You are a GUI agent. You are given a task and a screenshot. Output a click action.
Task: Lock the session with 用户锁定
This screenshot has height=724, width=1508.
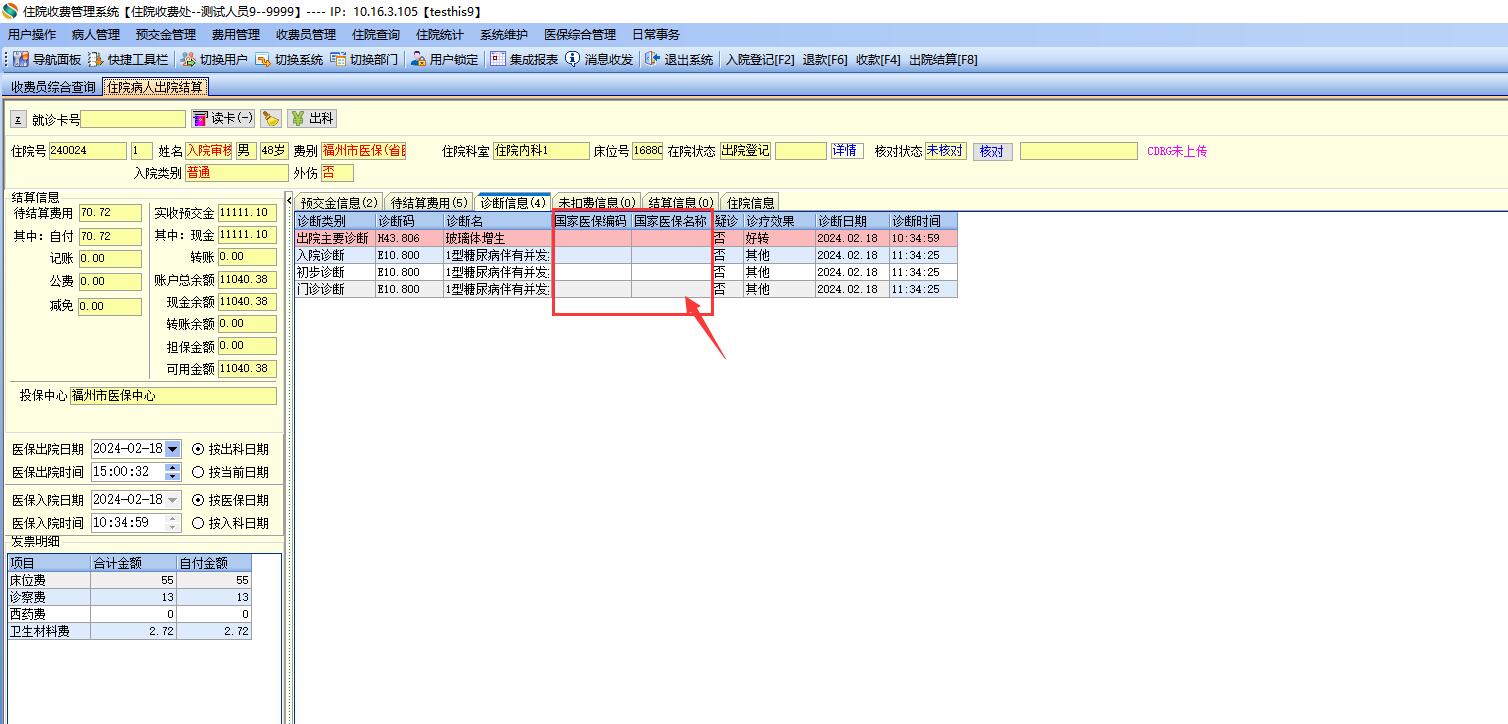445,59
